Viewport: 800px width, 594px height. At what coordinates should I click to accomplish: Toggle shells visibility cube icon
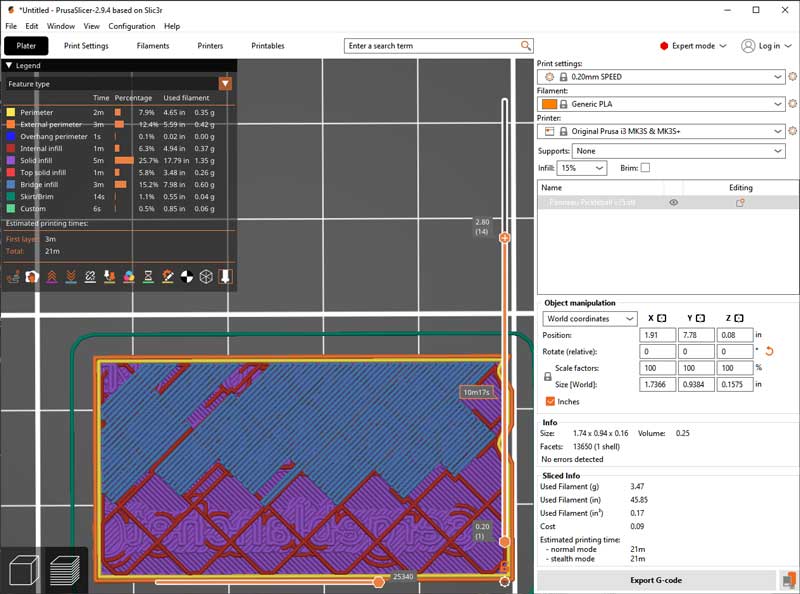coord(206,277)
